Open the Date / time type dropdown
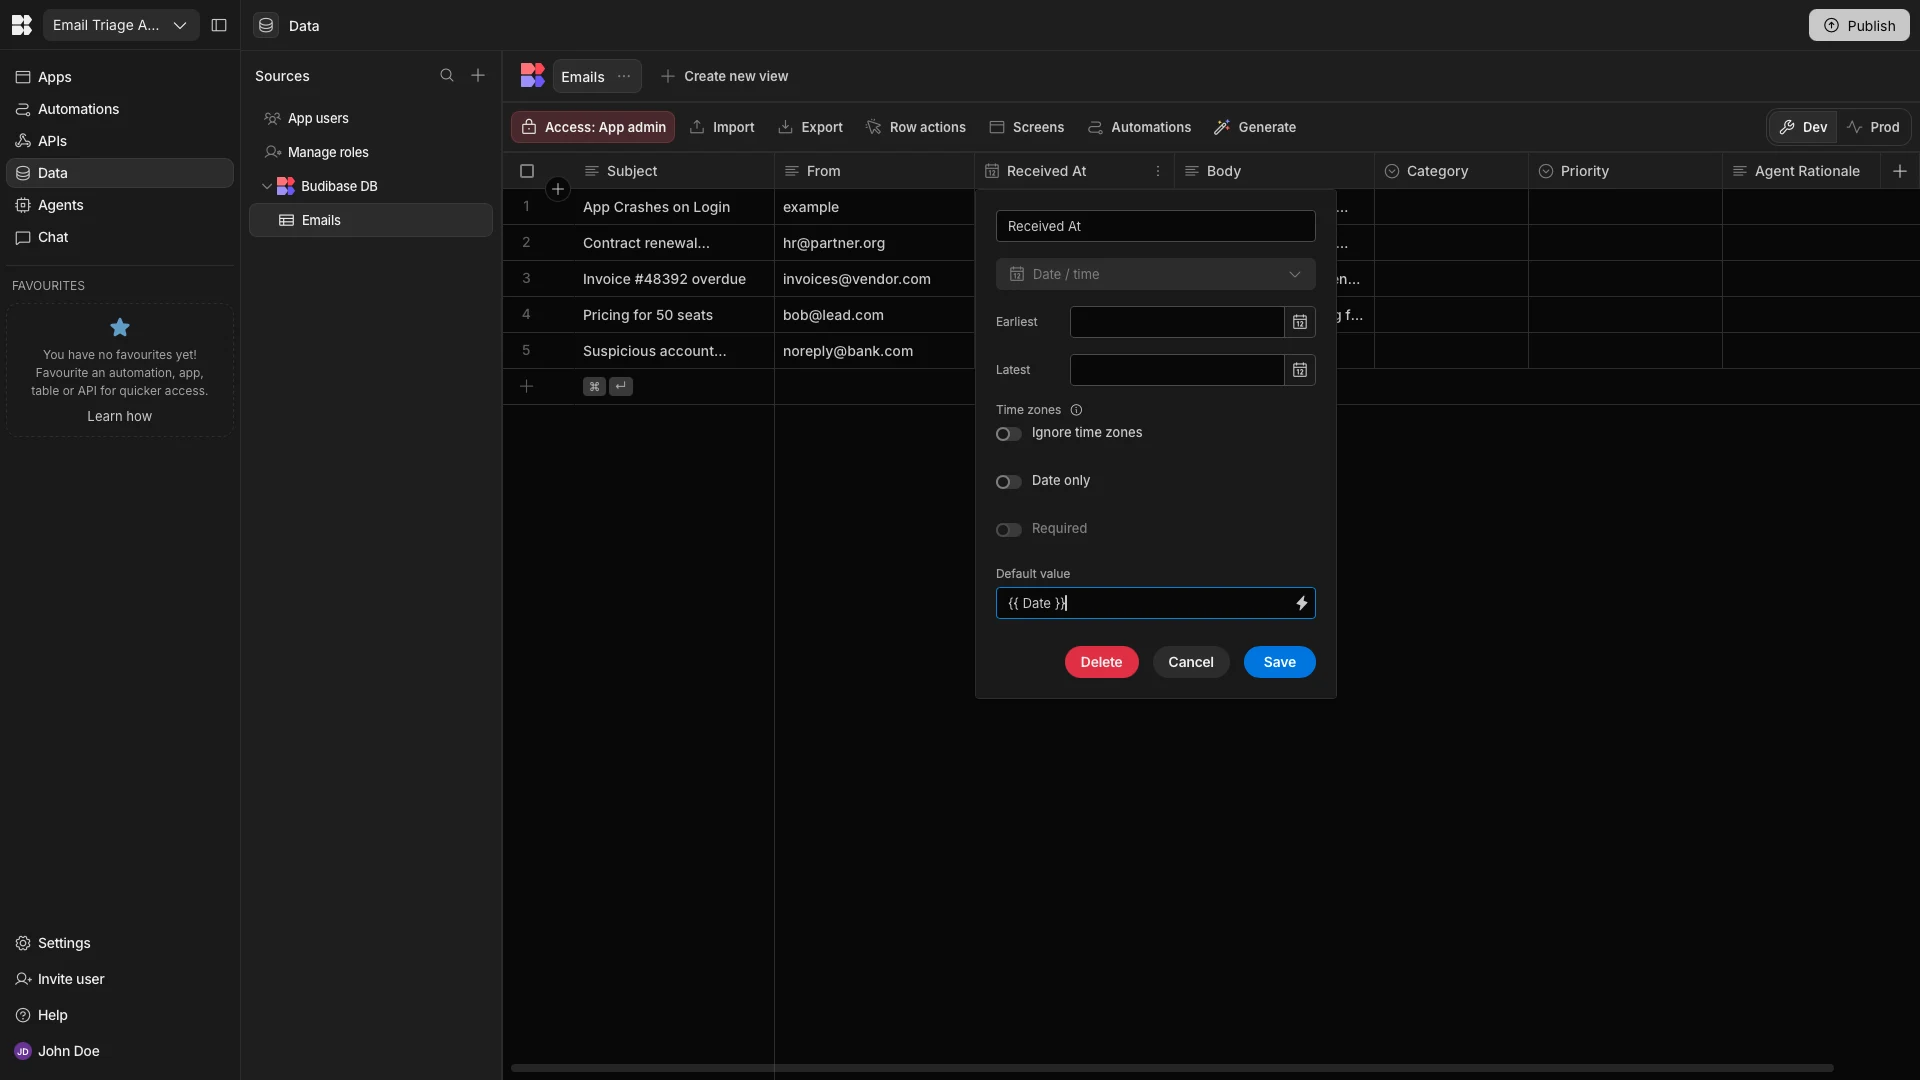The height and width of the screenshot is (1080, 1920). [1155, 274]
